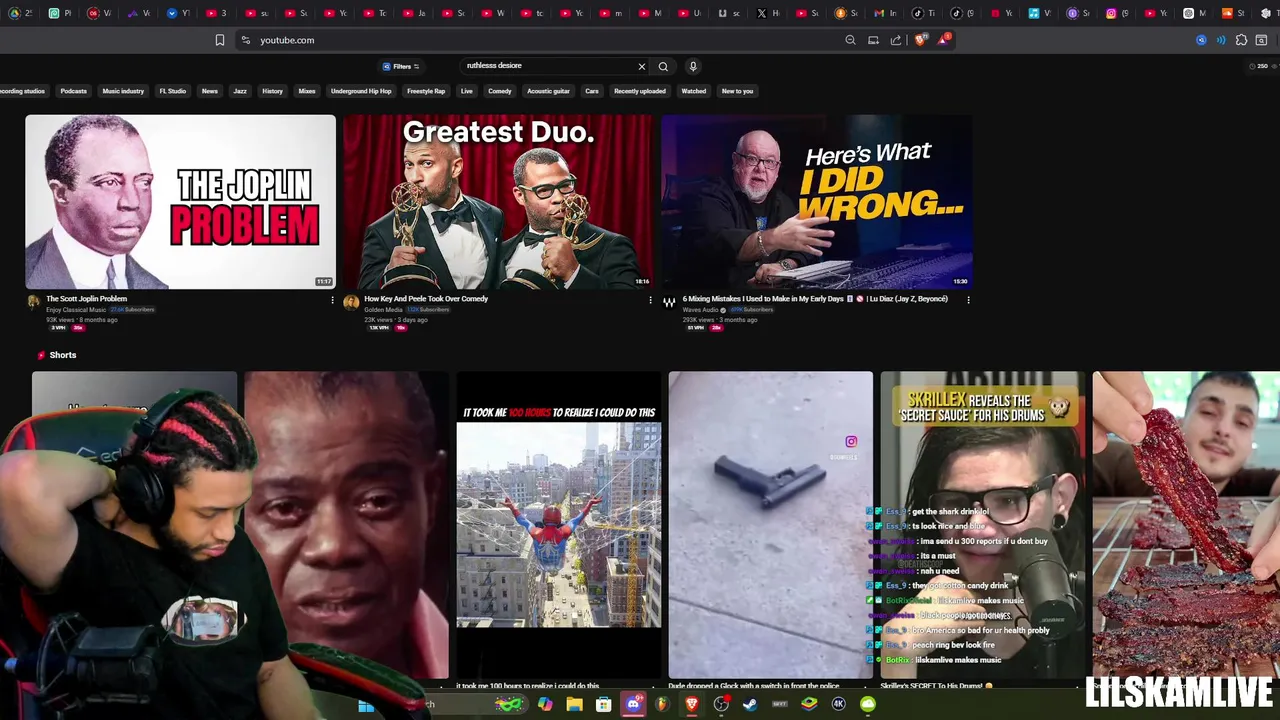Open menu for Key And Peele video
This screenshot has width=1280, height=720.
(650, 299)
